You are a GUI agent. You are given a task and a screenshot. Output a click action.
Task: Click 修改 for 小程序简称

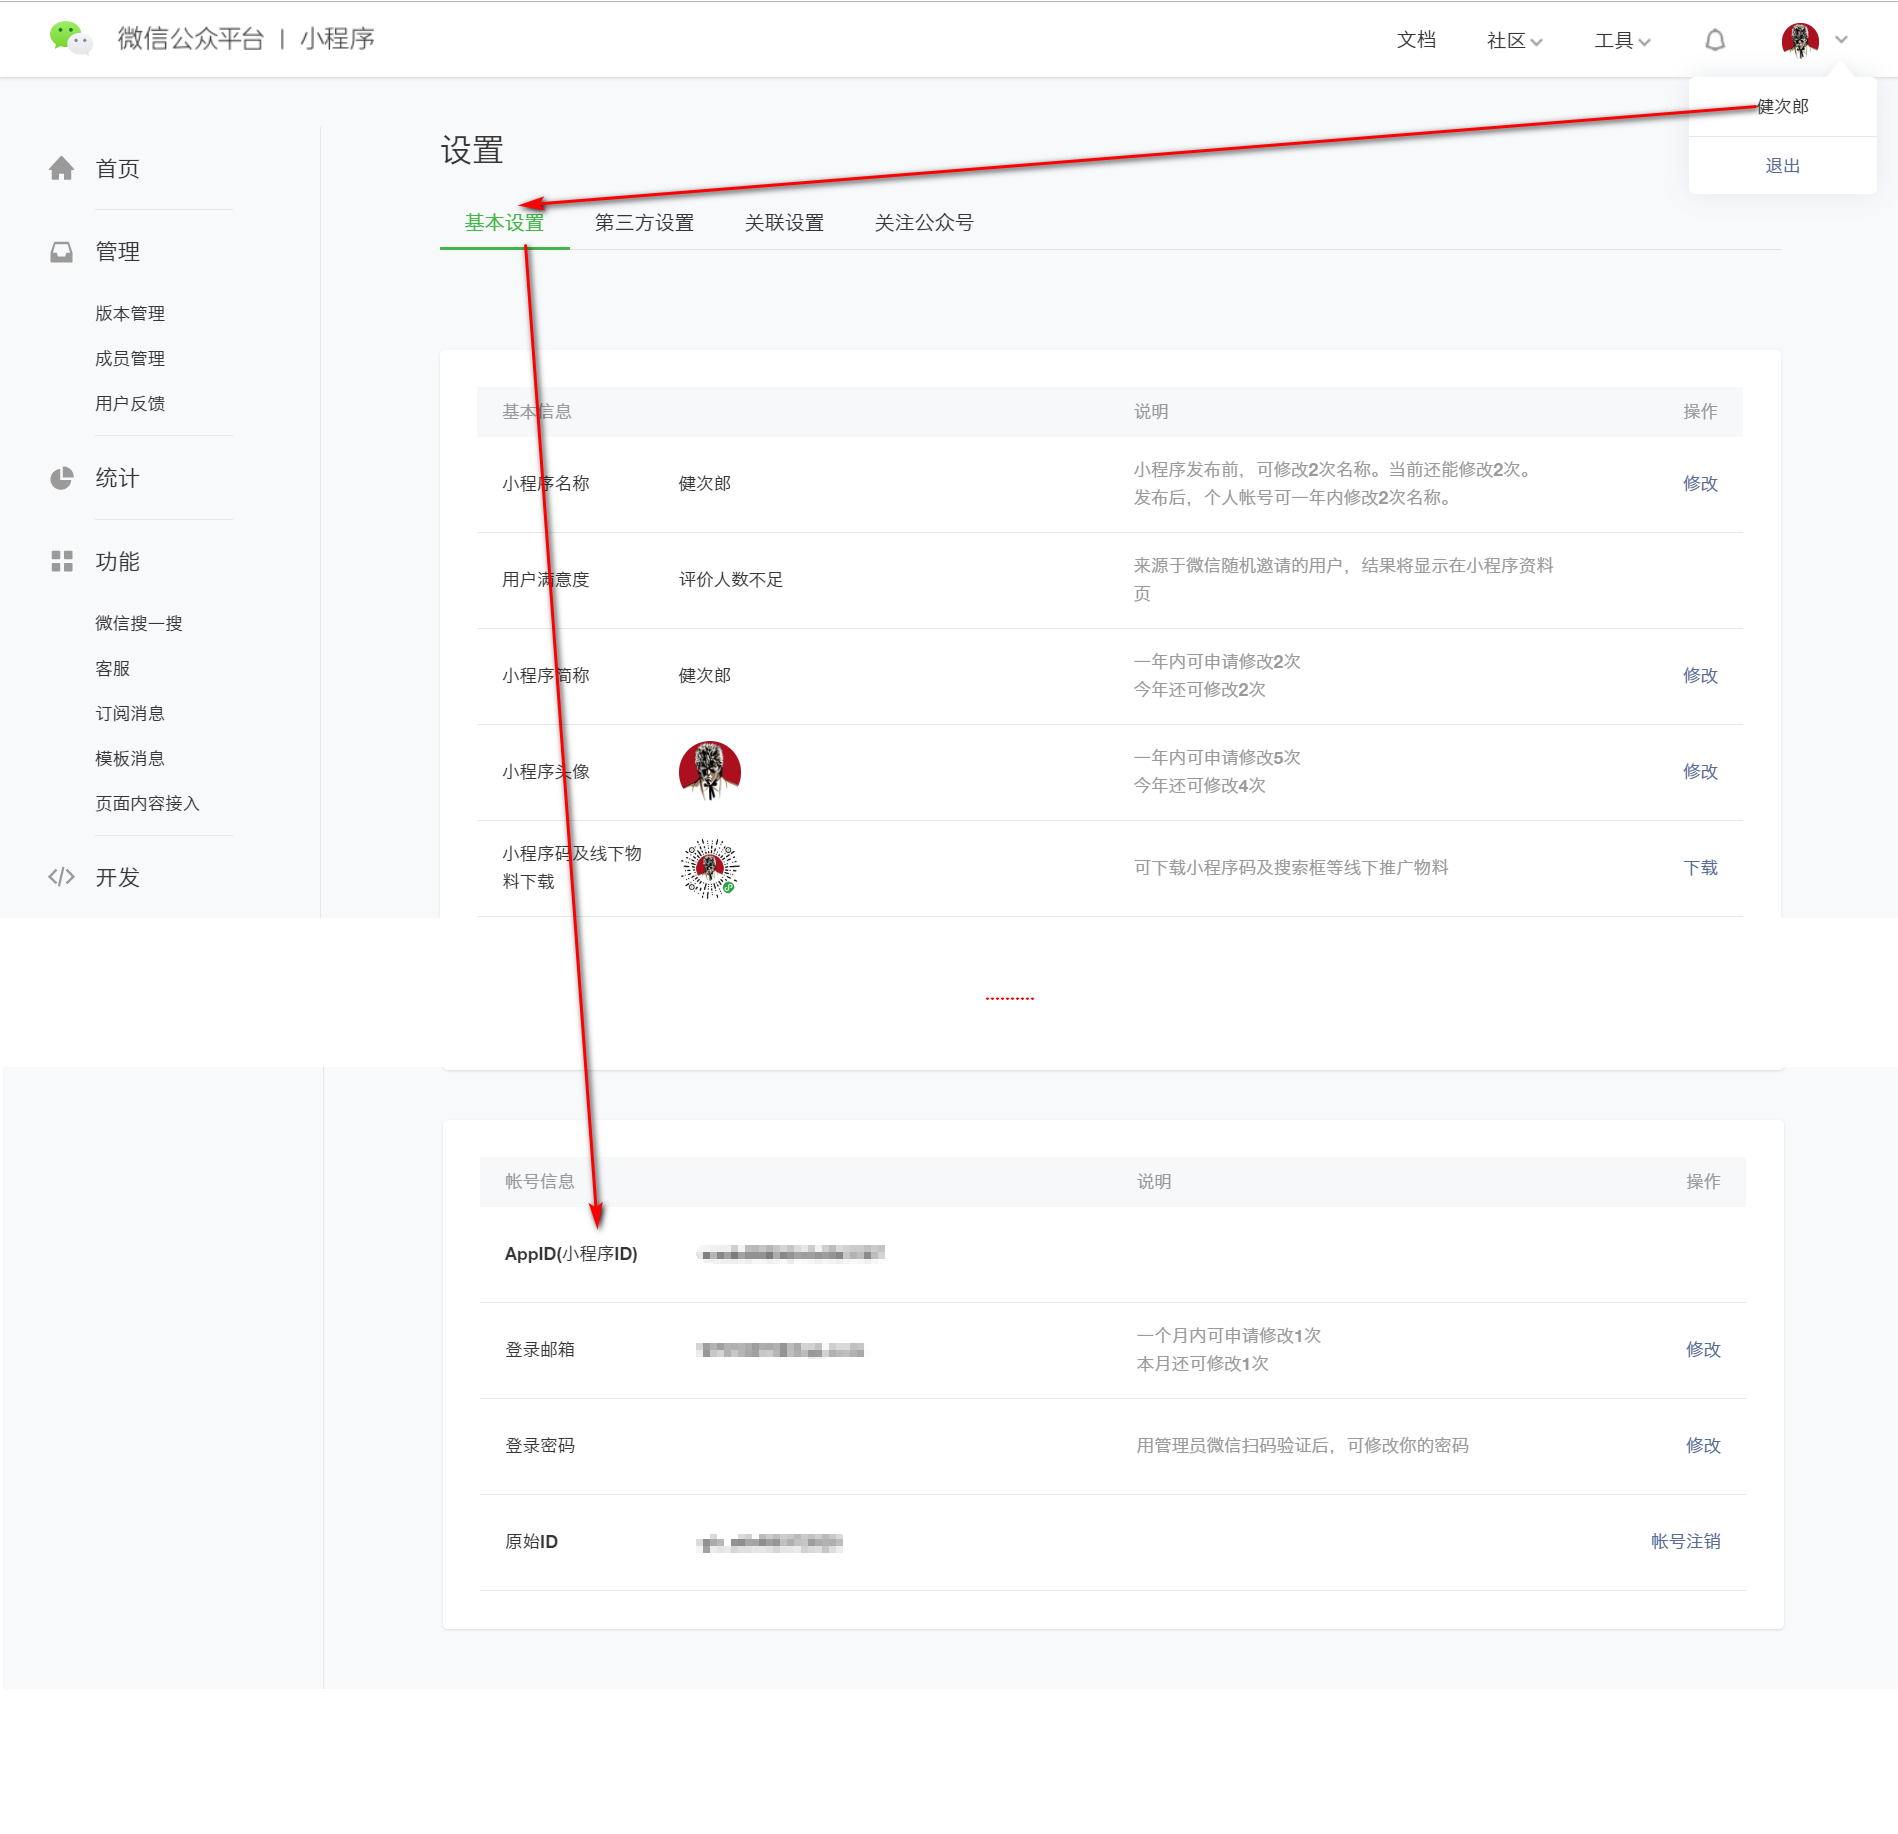point(1700,676)
